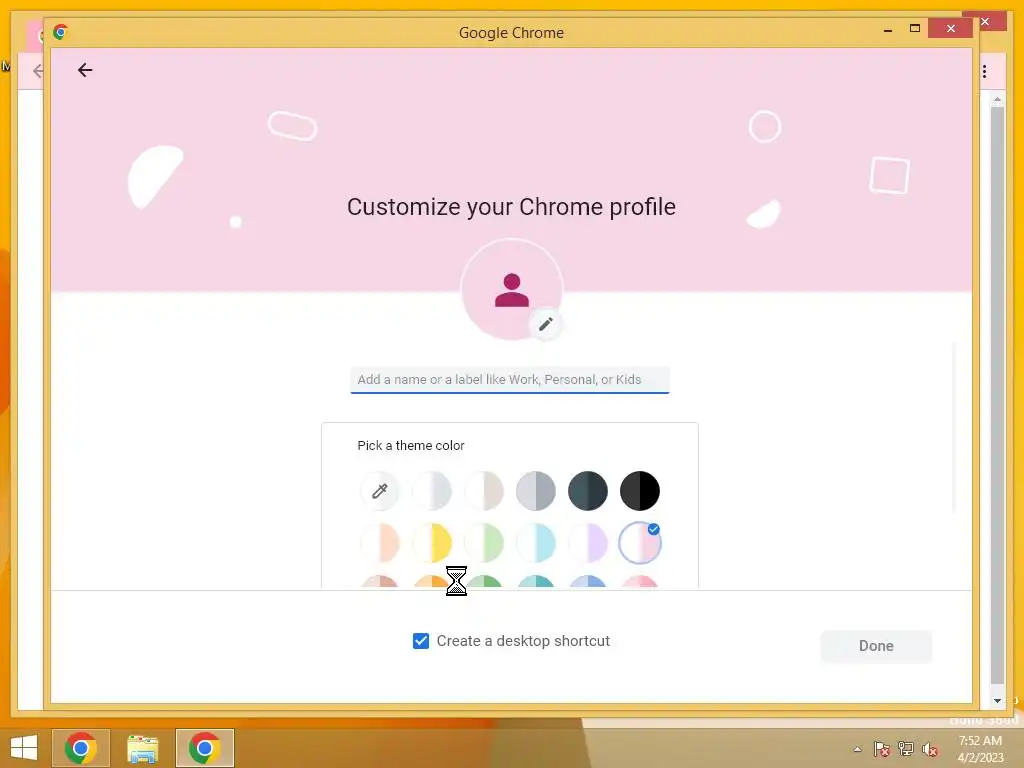The image size is (1024, 768).
Task: Click scrollbar up arrow in background window
Action: [997, 99]
